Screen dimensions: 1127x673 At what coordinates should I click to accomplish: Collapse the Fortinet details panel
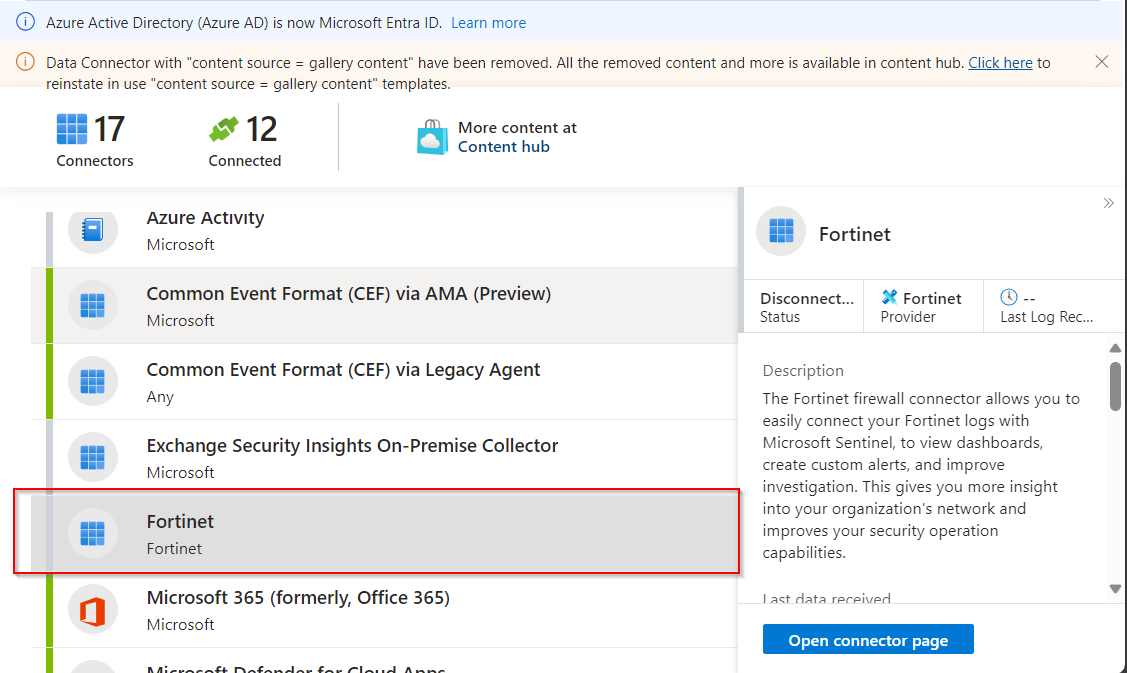(x=1108, y=202)
